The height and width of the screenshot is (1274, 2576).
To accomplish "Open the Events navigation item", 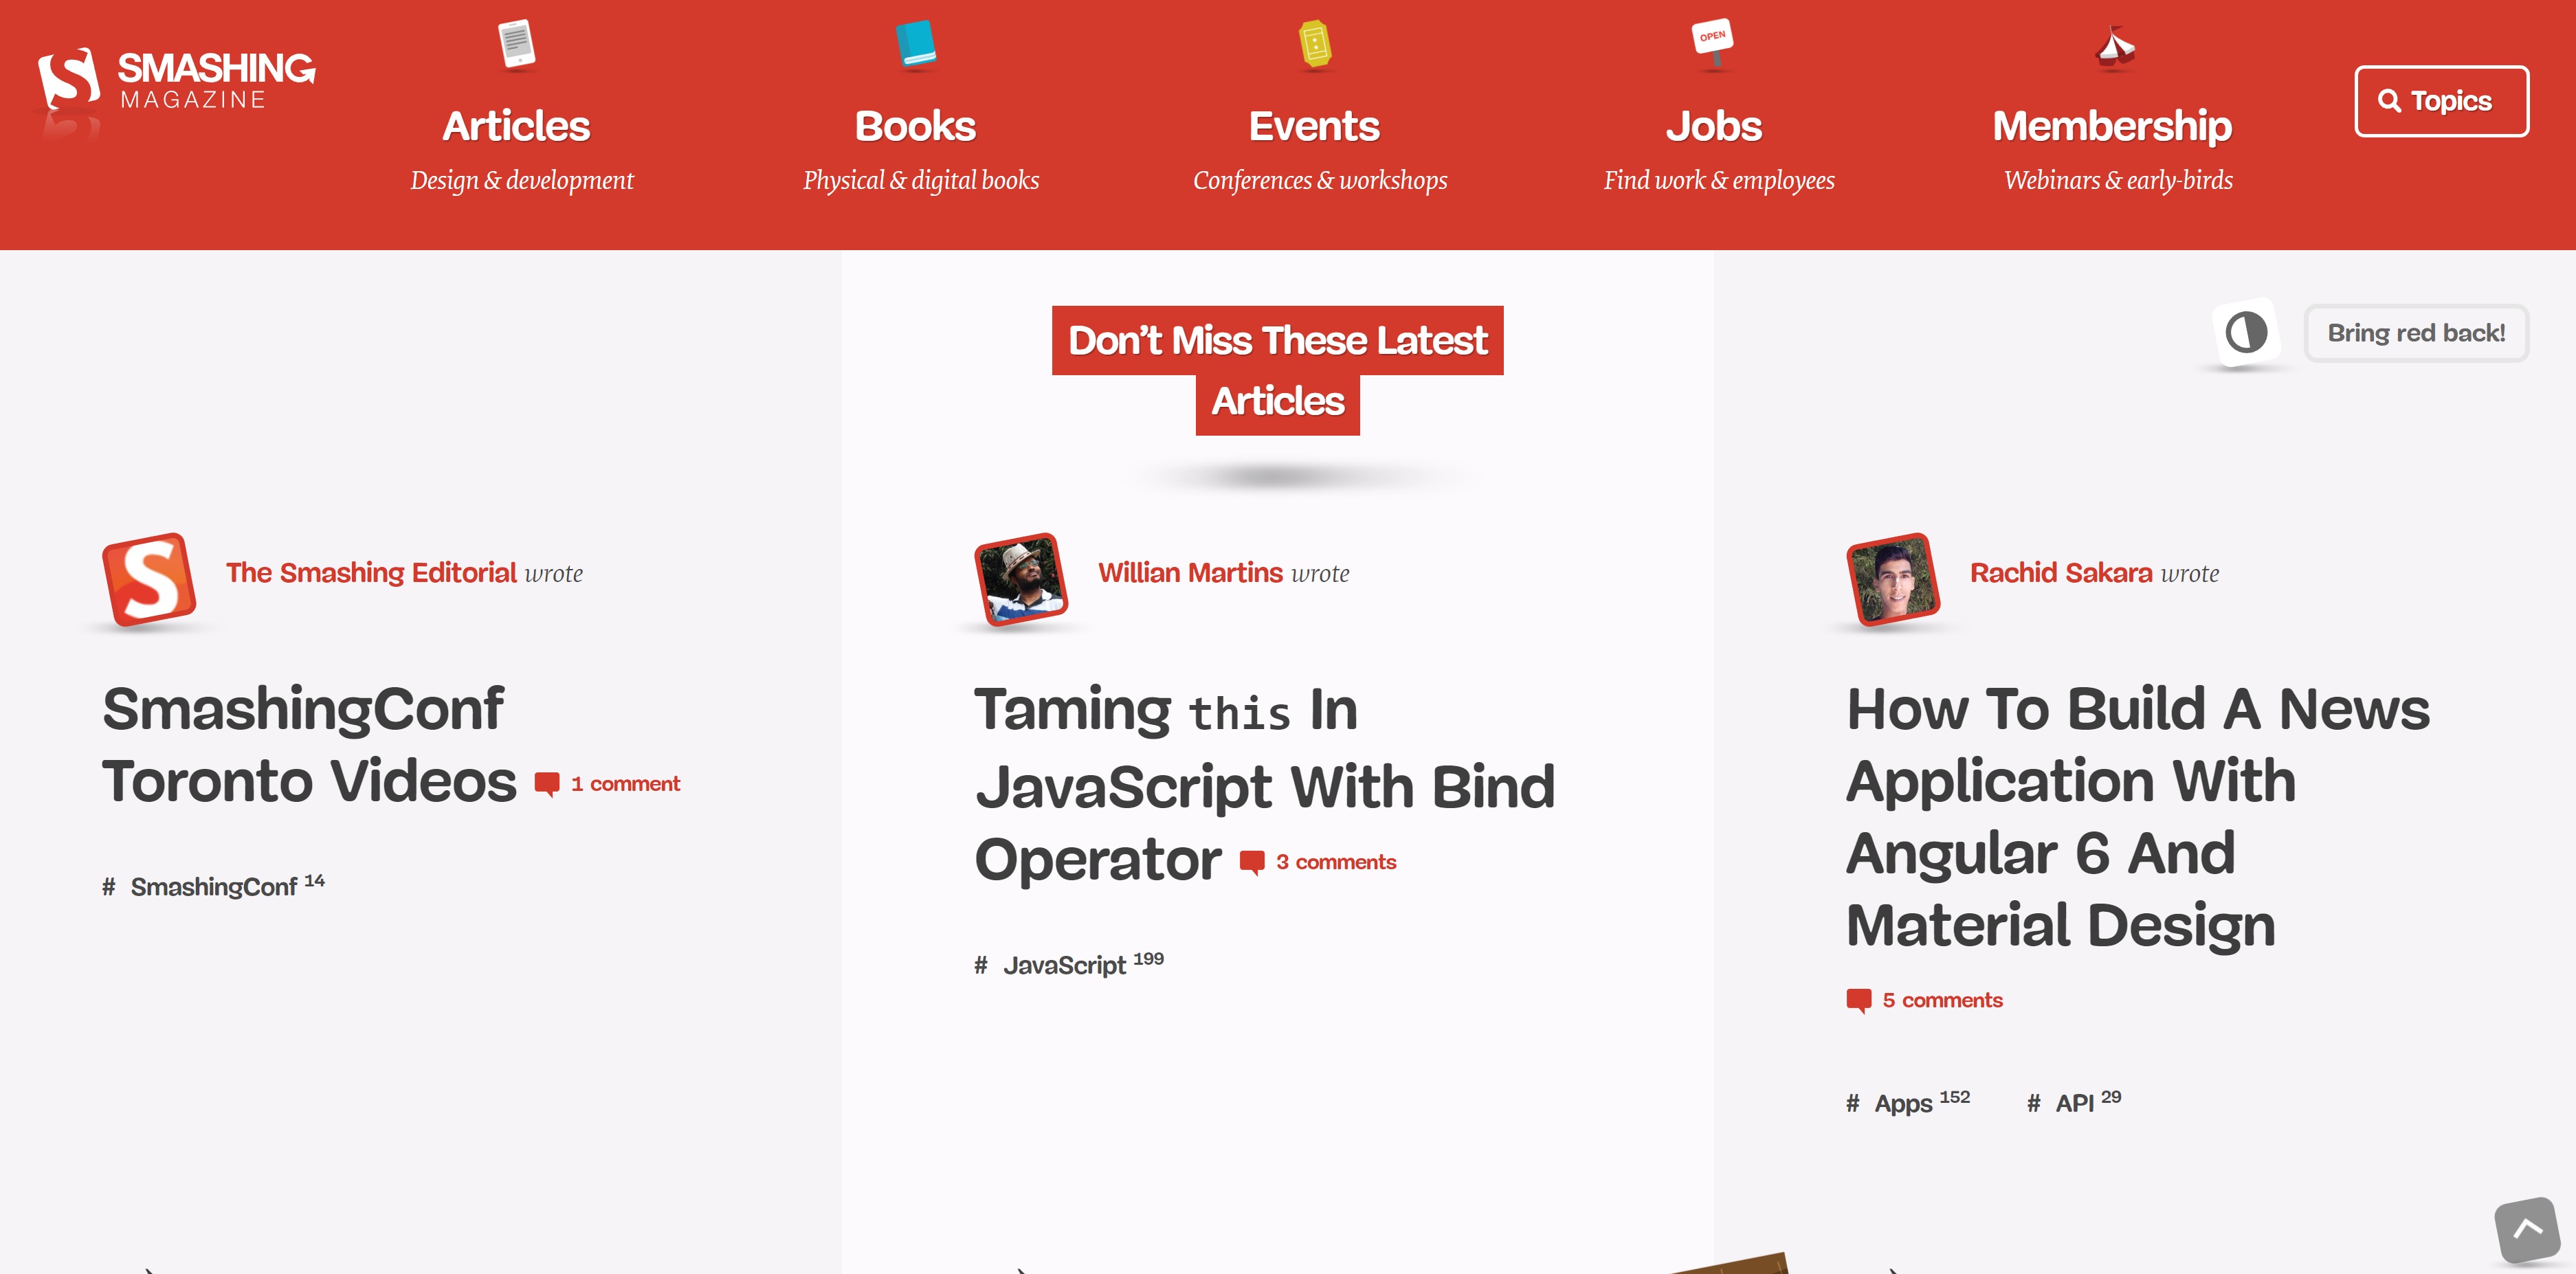I will pyautogui.click(x=1315, y=127).
